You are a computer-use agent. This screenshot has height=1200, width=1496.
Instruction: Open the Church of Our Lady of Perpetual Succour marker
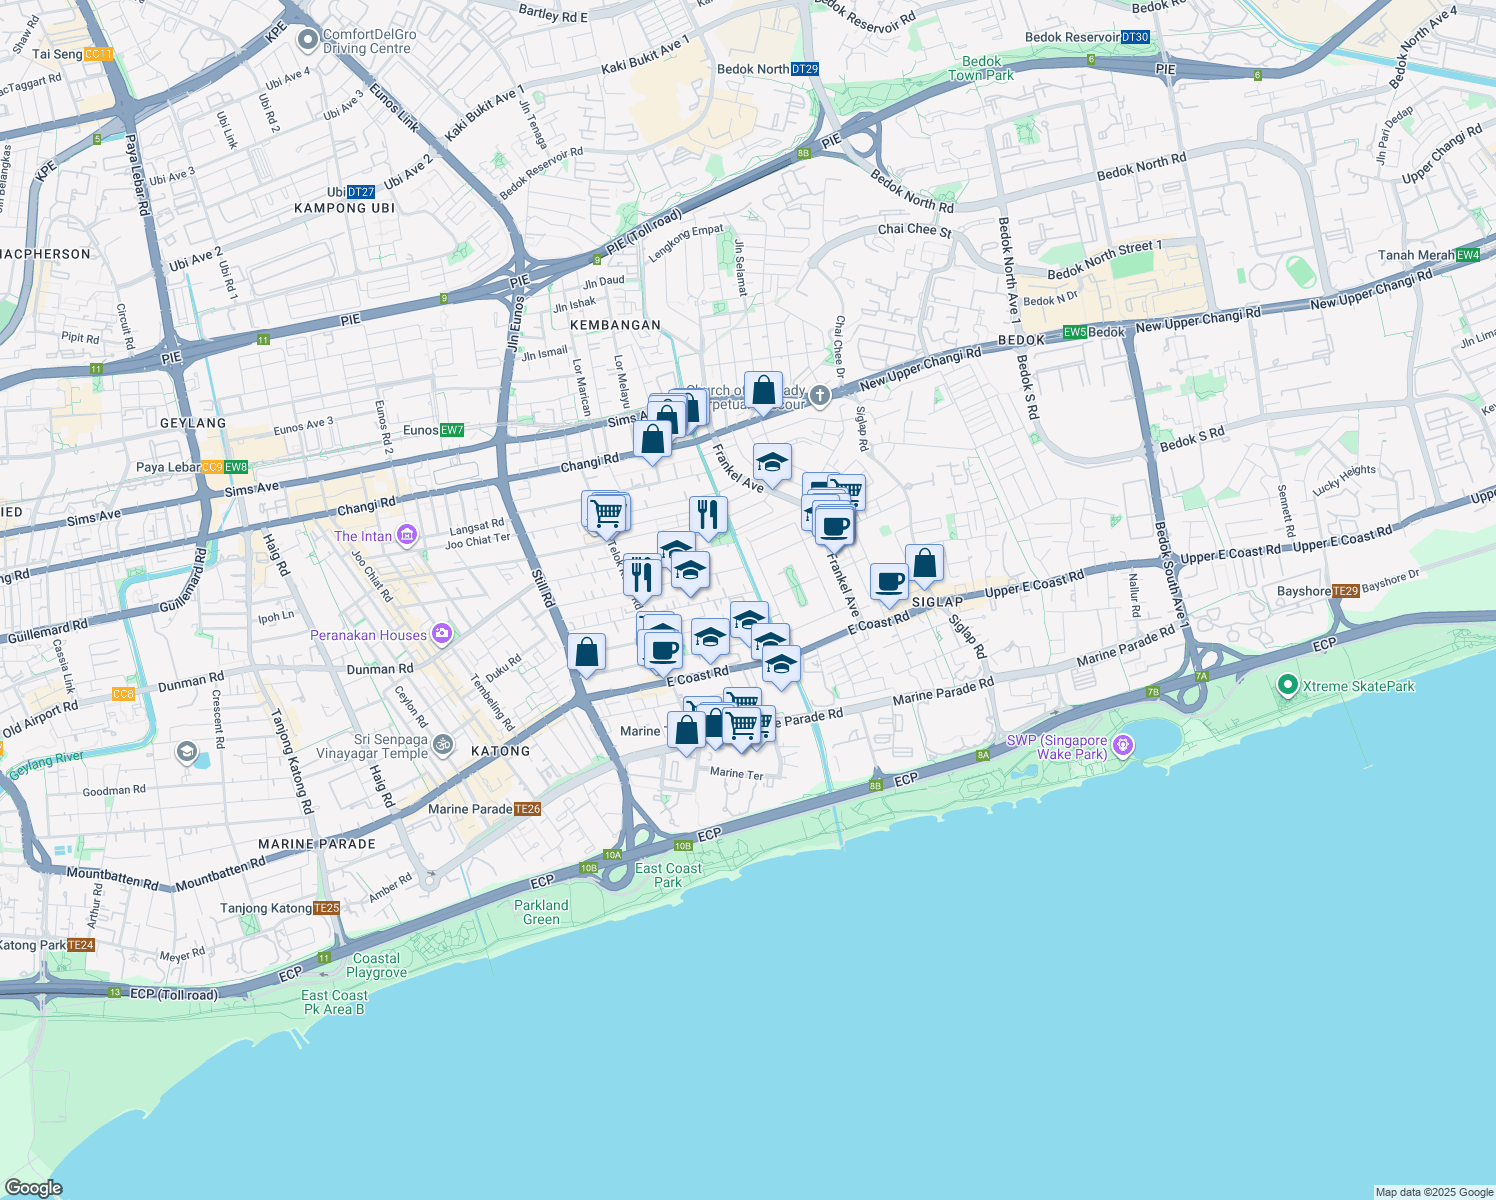(818, 394)
